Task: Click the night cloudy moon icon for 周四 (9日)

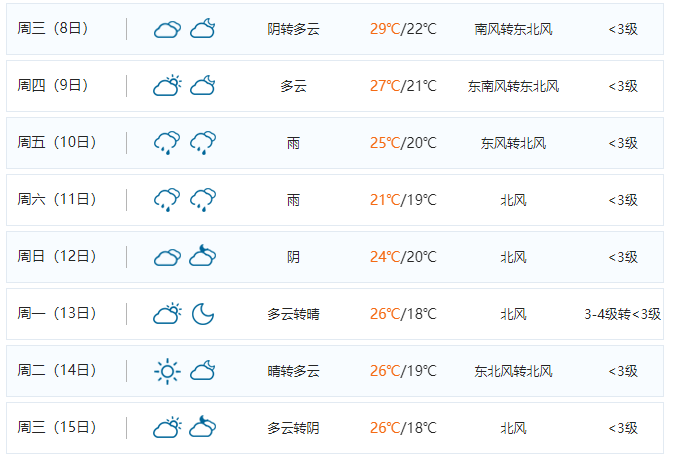Action: [202, 86]
